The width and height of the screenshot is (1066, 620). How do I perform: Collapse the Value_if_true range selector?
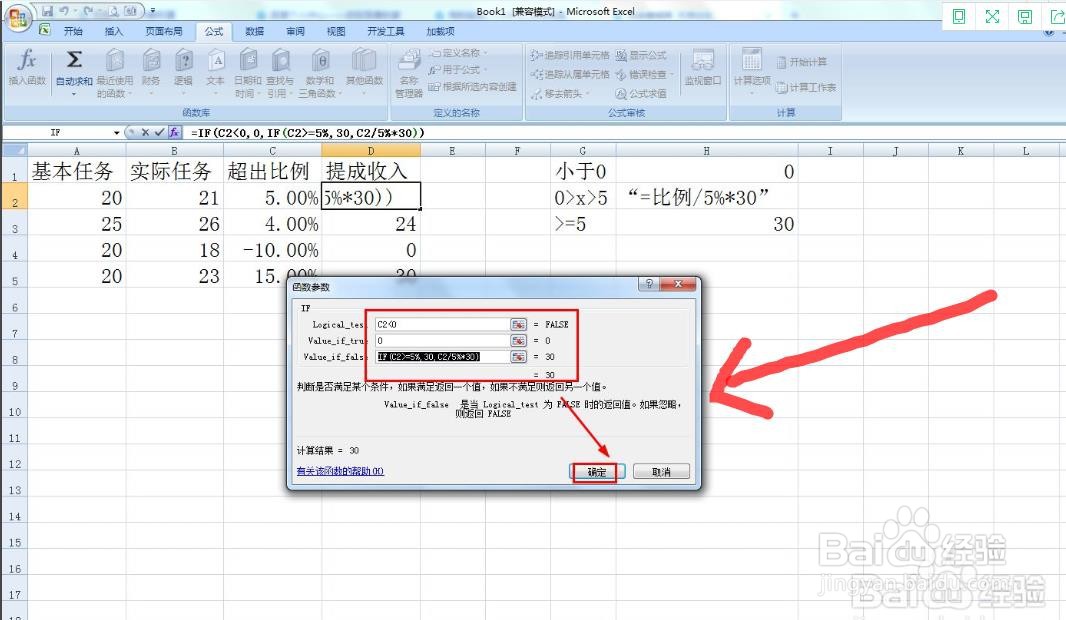[518, 340]
